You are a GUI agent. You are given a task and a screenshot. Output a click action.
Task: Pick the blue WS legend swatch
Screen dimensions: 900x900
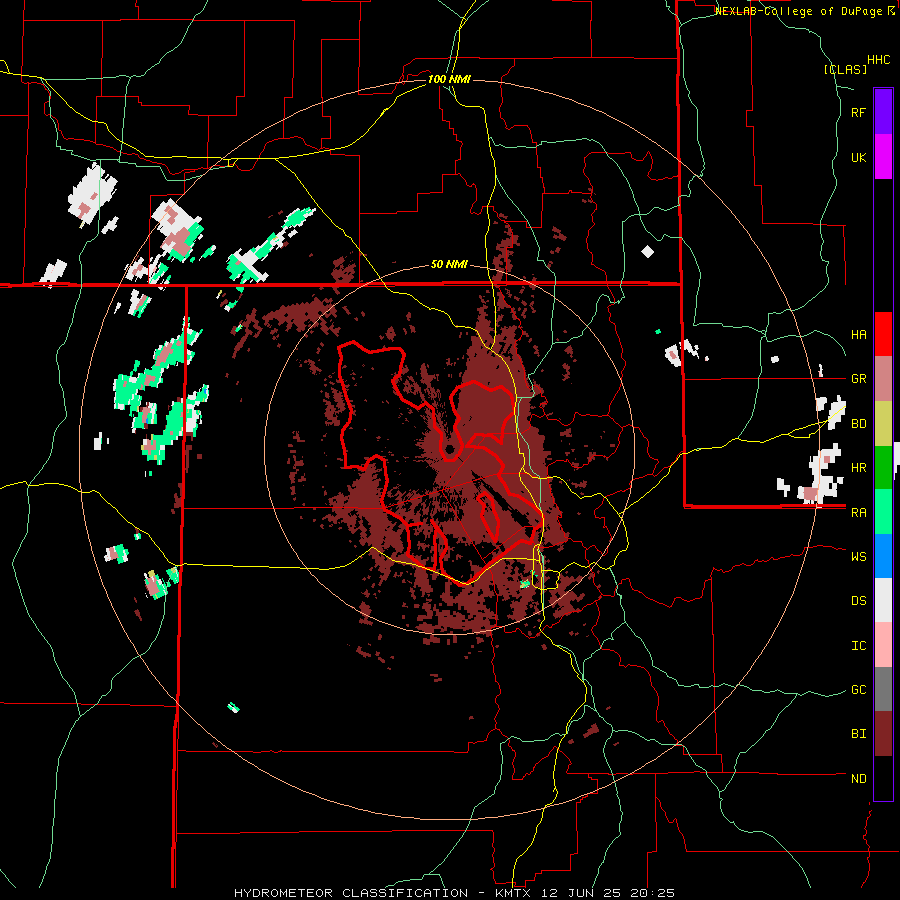(883, 556)
